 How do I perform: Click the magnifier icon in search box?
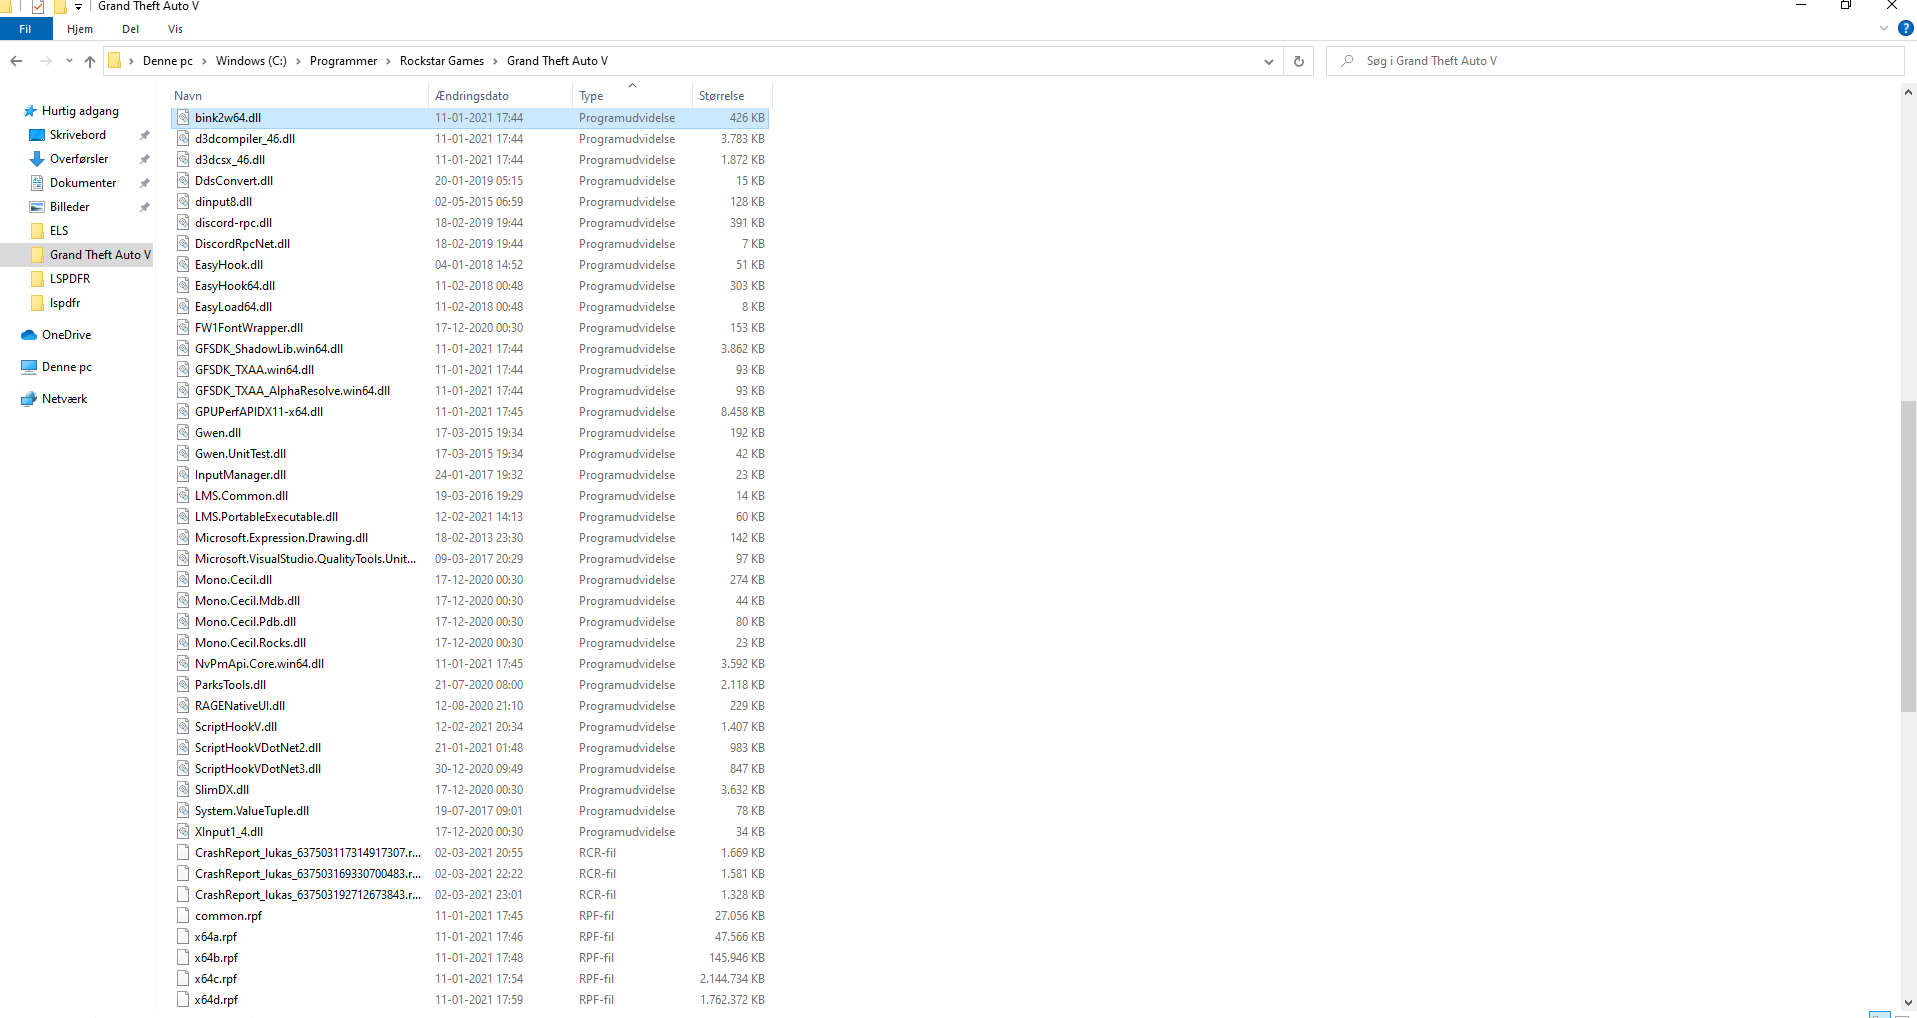(x=1348, y=61)
